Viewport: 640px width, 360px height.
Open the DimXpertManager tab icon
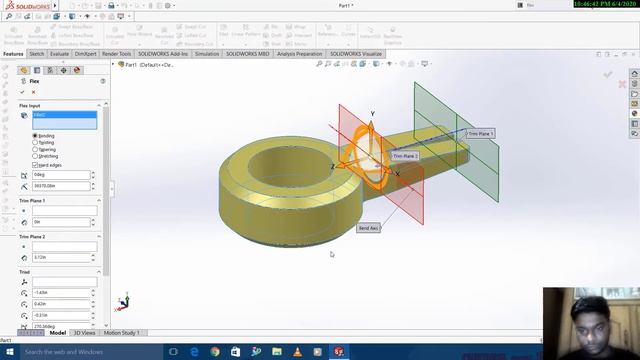pos(64,70)
